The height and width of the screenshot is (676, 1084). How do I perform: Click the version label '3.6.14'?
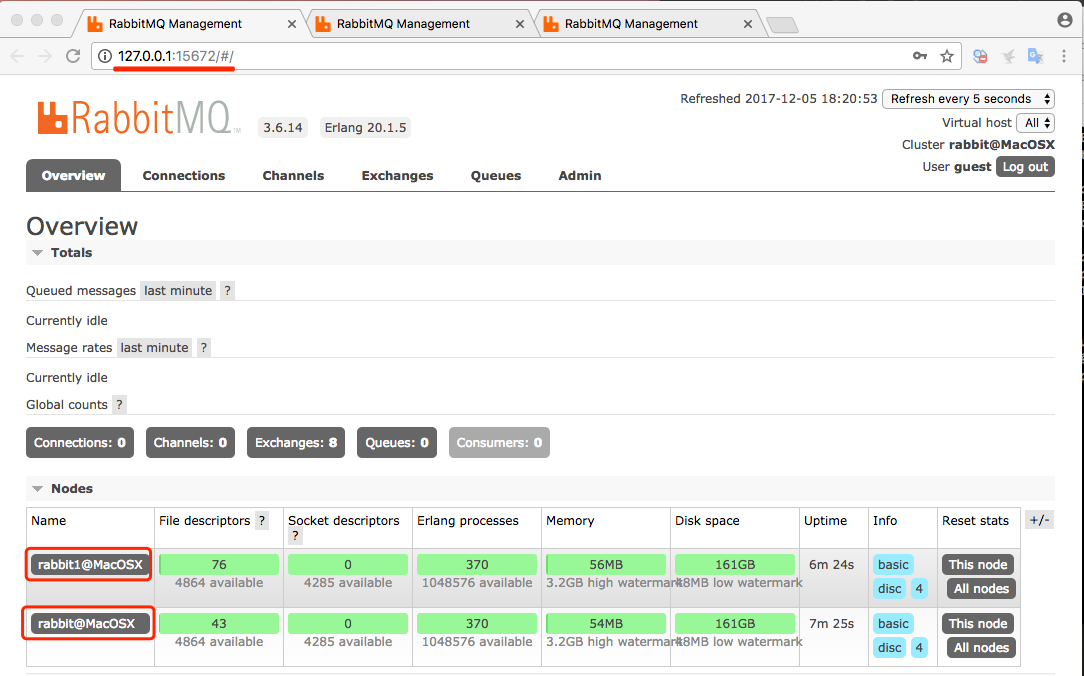coord(283,128)
